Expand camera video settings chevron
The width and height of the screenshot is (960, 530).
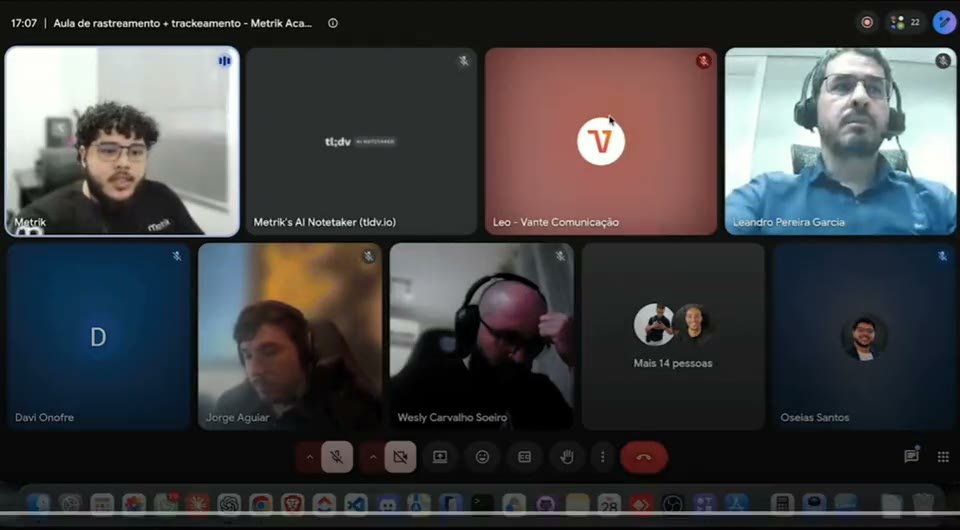[373, 457]
